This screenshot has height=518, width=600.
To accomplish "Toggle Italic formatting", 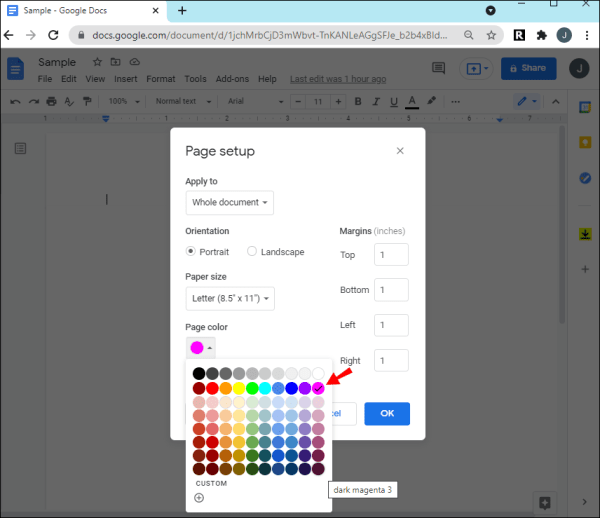I will click(x=376, y=101).
